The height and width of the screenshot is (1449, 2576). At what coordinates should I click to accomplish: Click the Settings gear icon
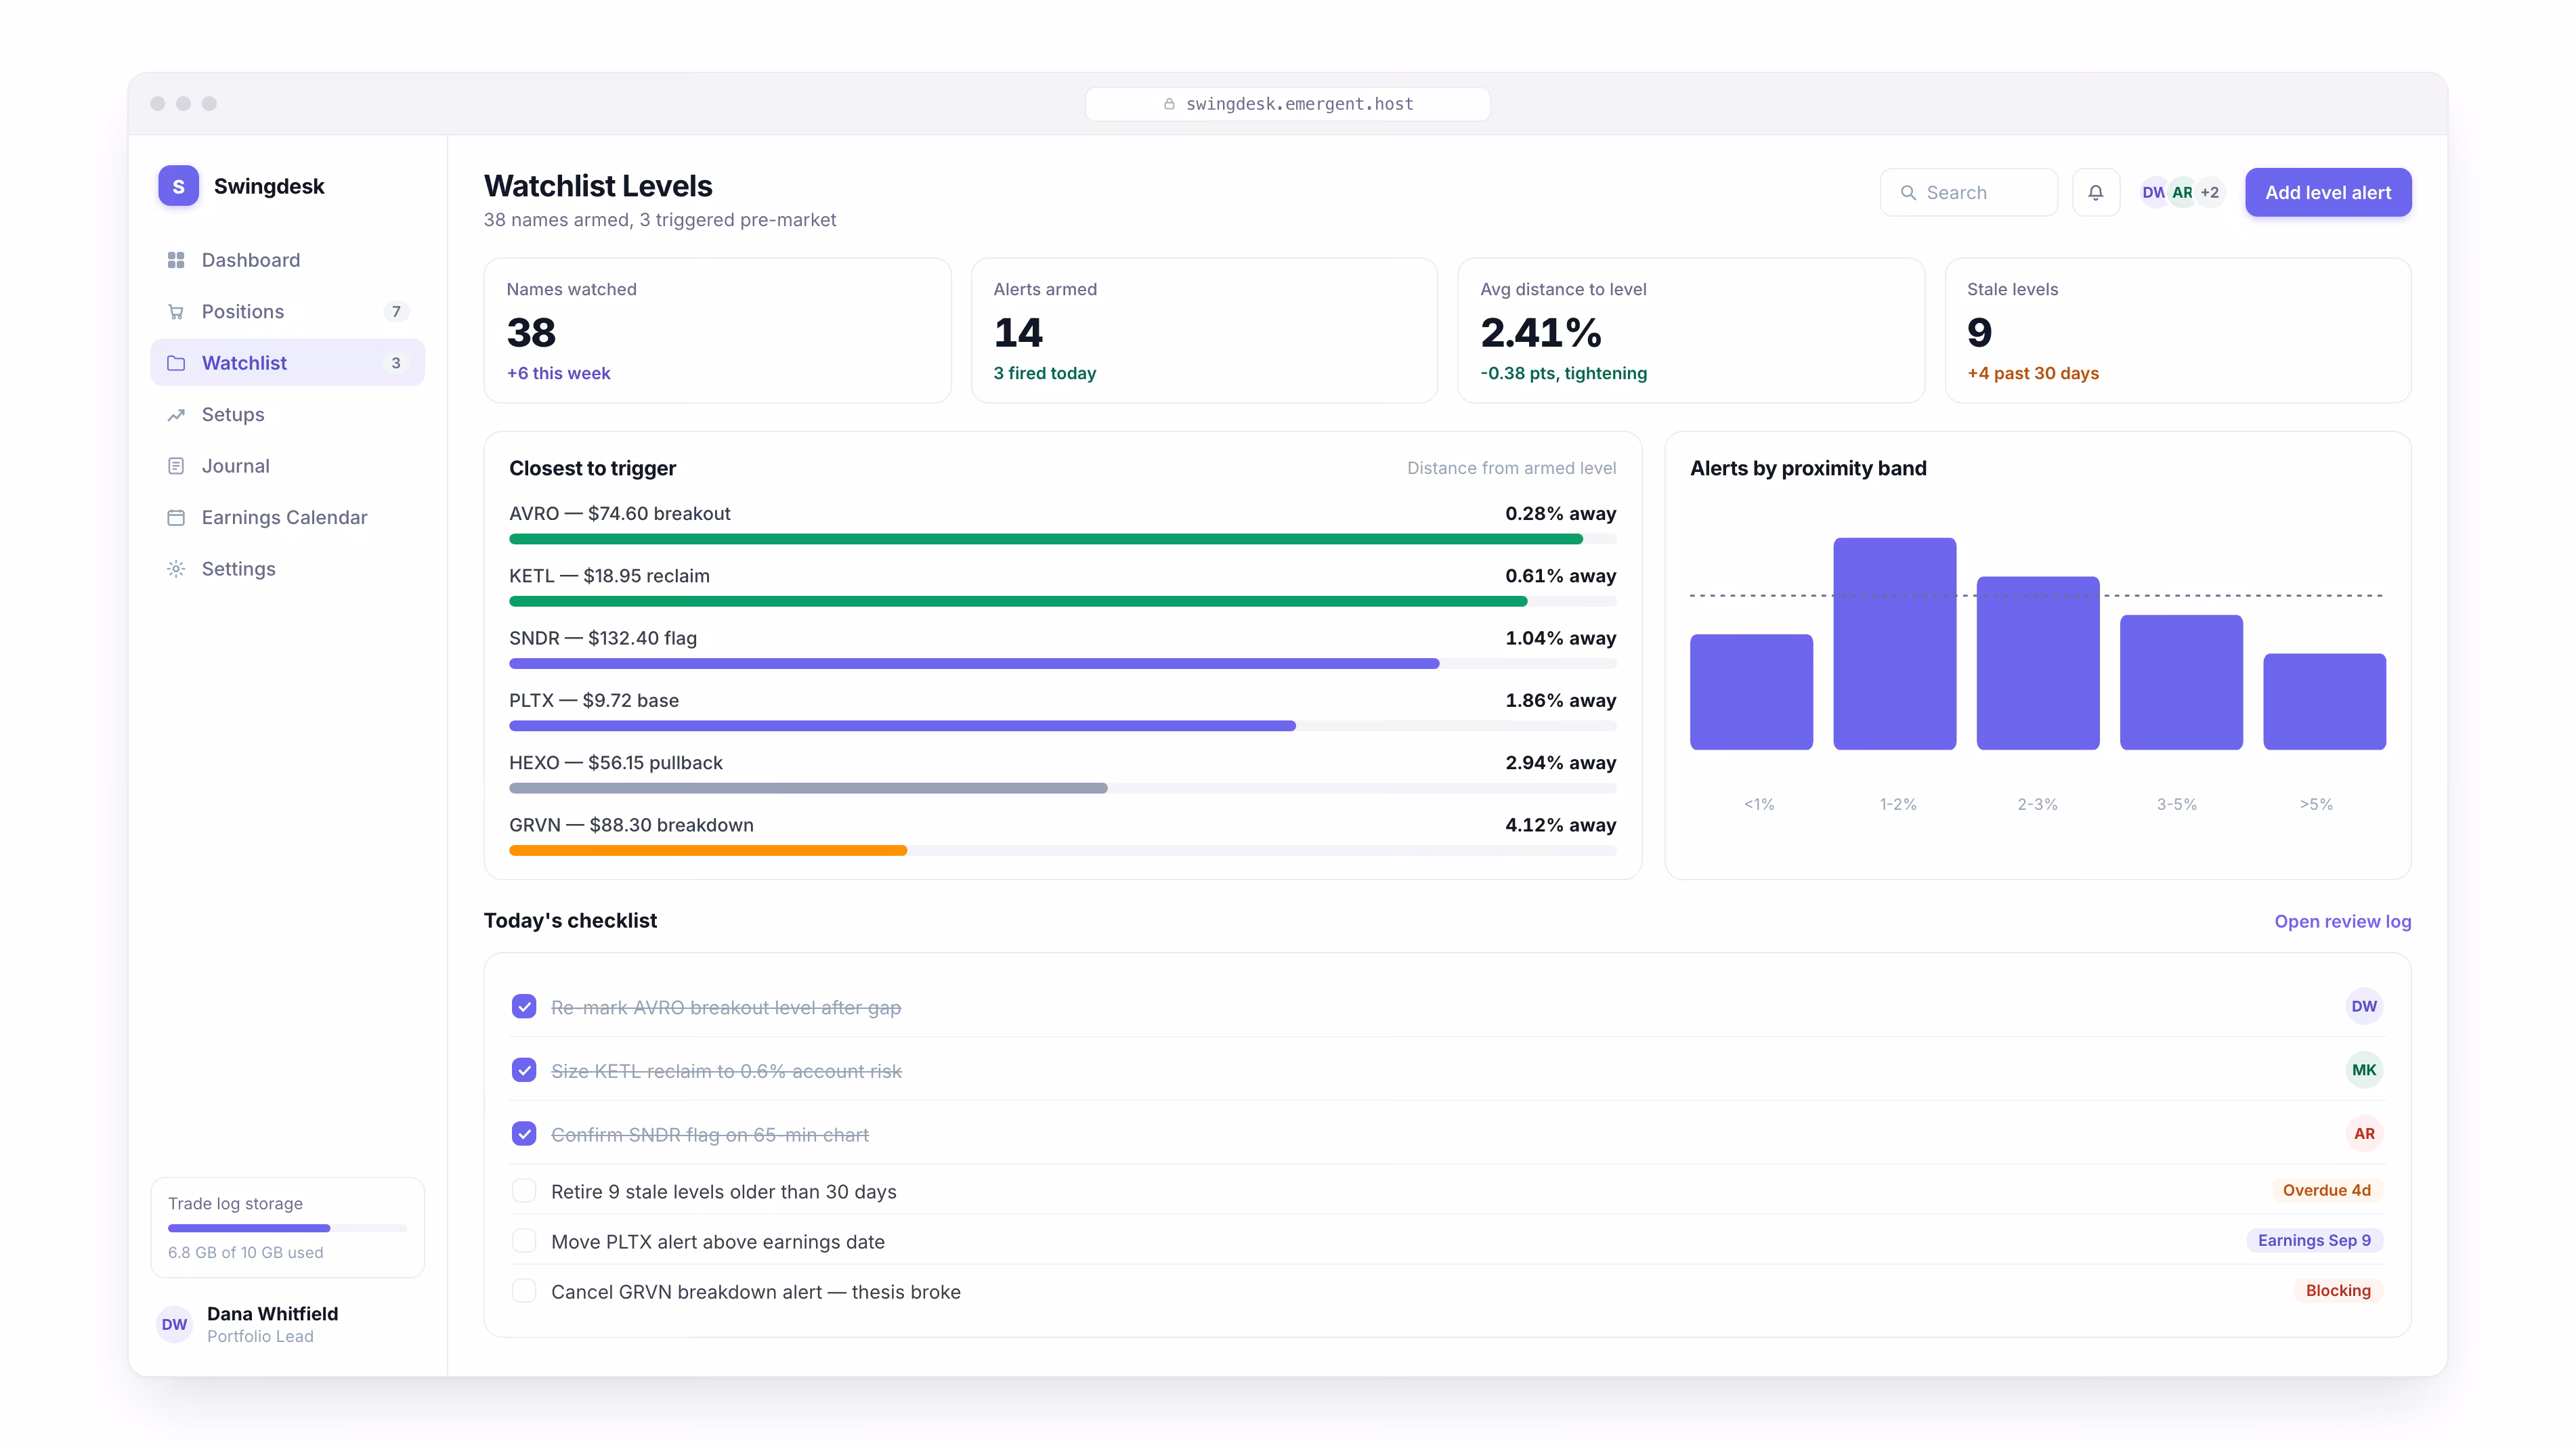(176, 569)
